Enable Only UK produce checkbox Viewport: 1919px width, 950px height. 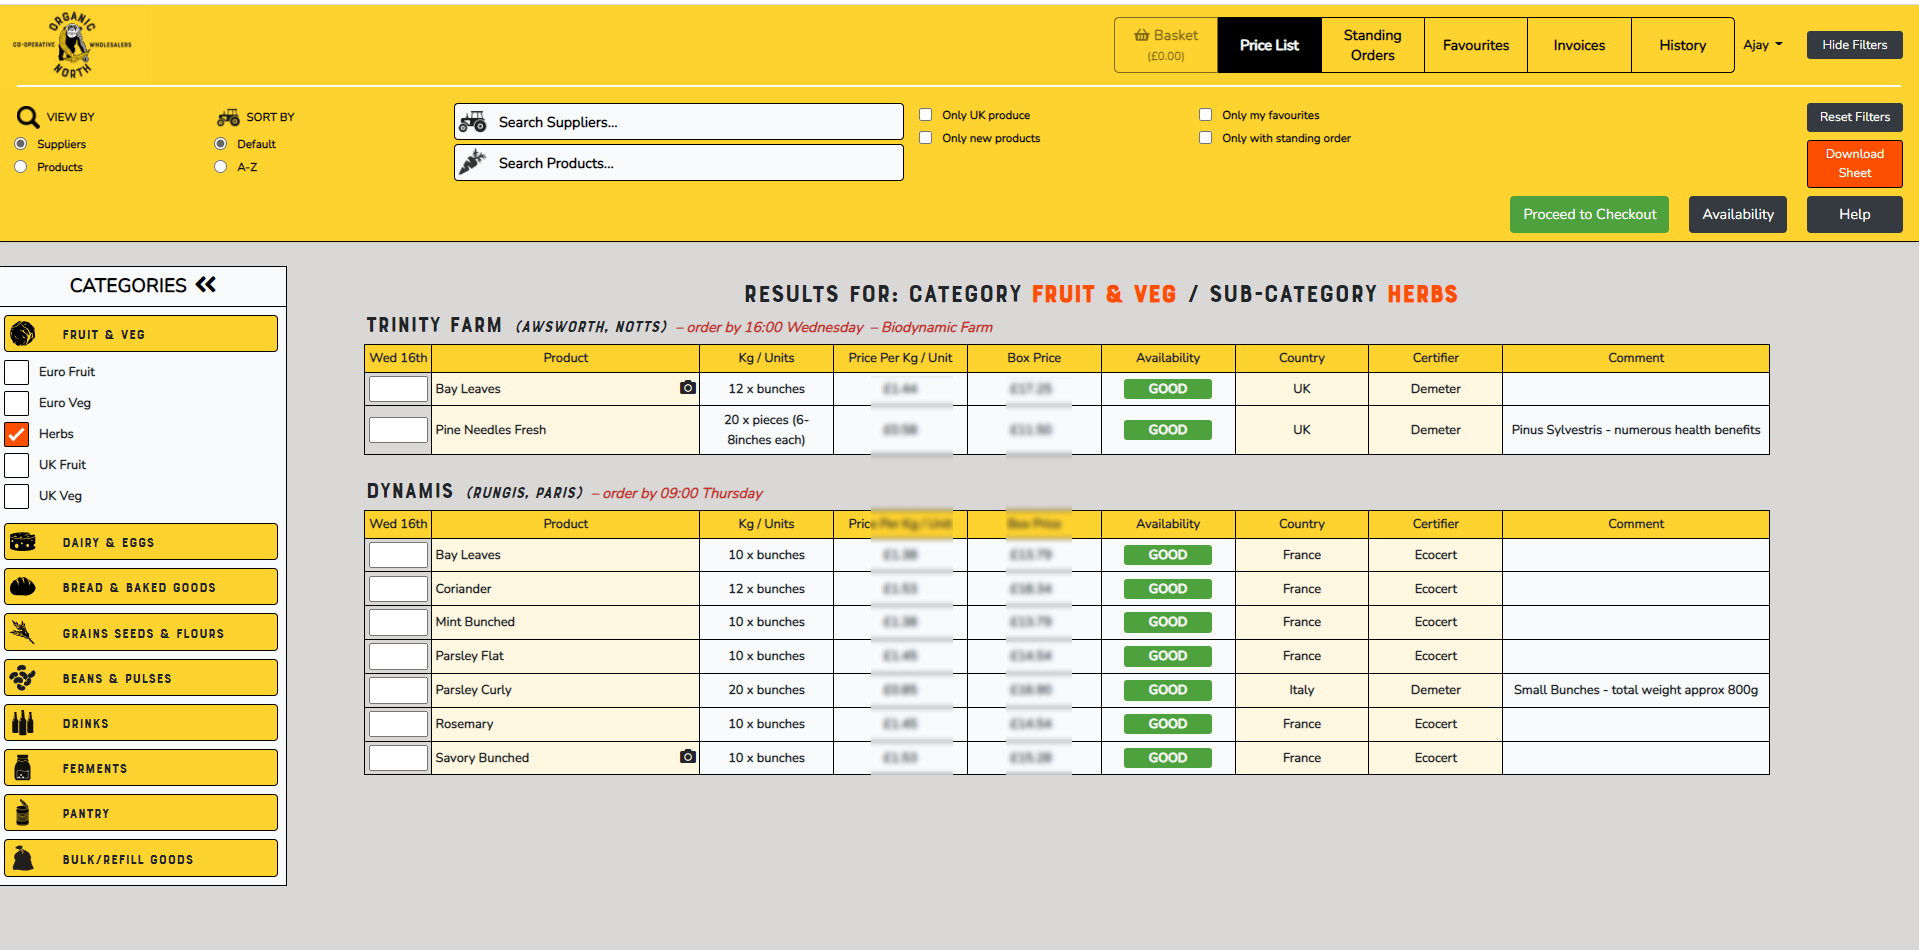pos(926,115)
